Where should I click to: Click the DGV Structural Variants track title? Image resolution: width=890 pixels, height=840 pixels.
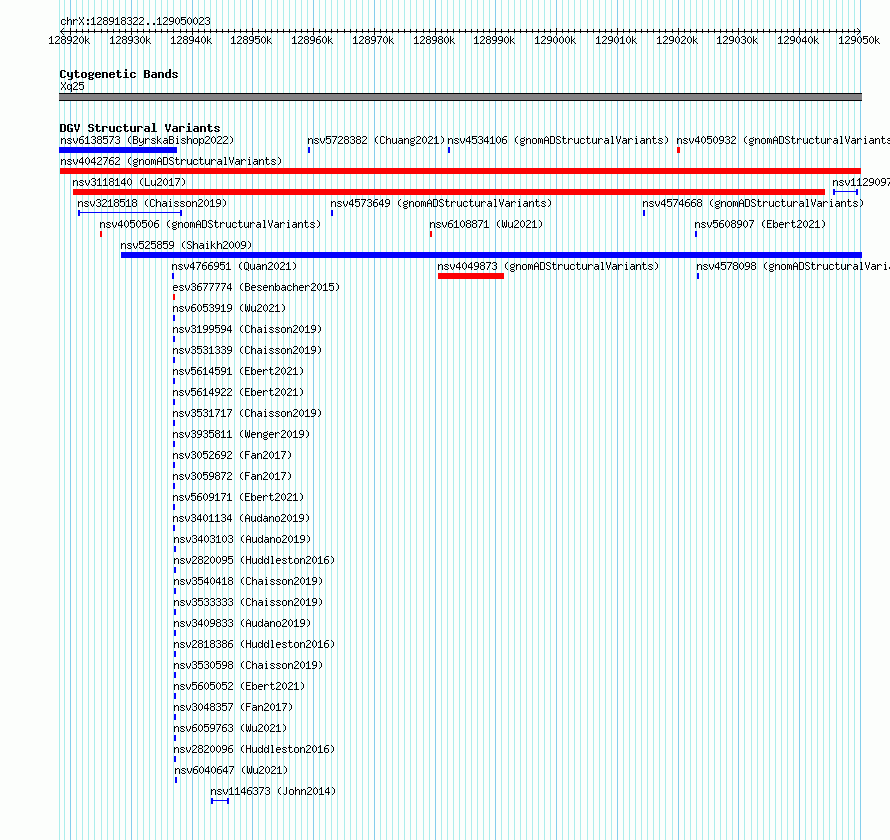(140, 128)
